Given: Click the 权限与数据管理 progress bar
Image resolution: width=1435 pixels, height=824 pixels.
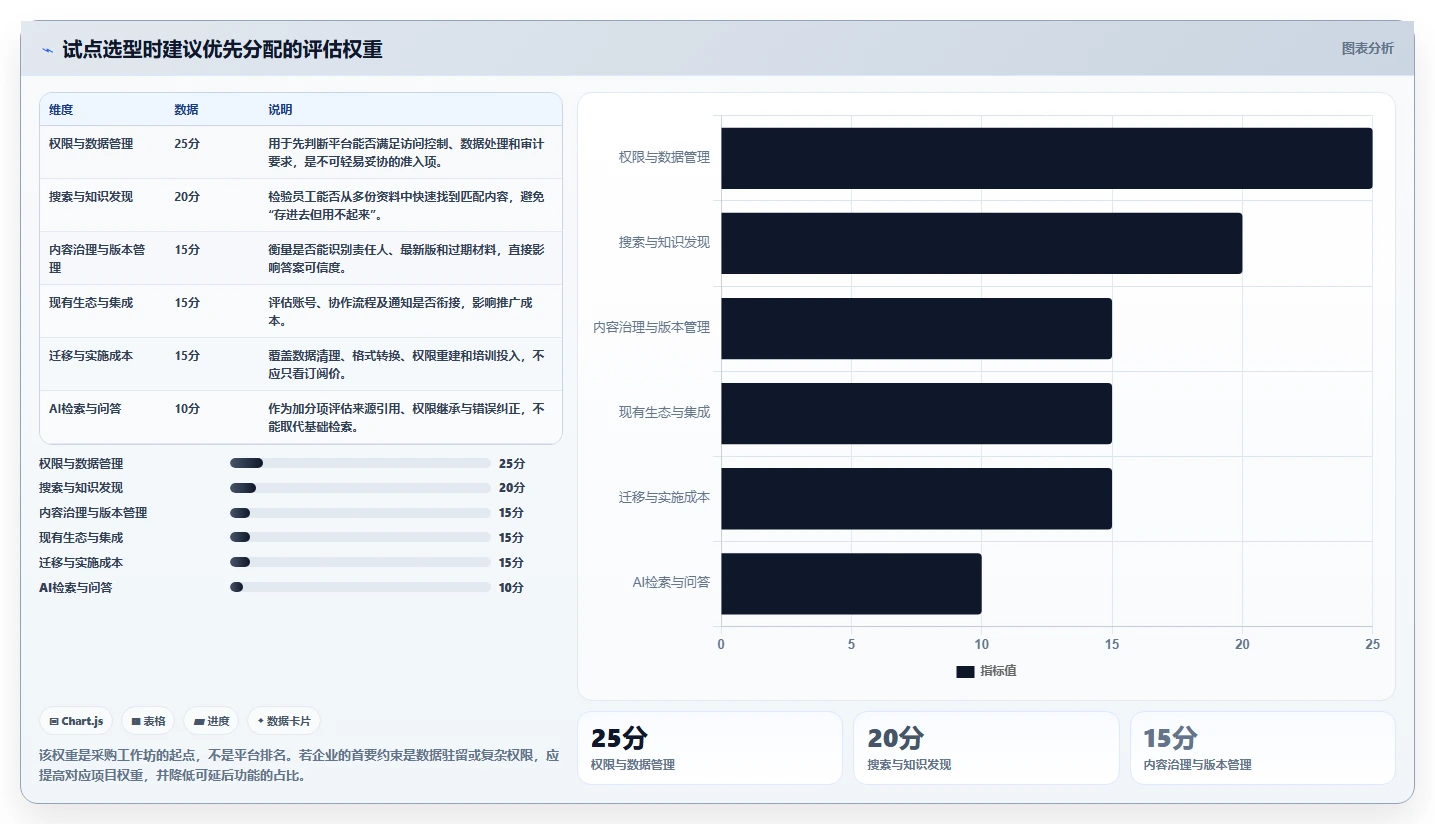Looking at the screenshot, I should click(360, 463).
